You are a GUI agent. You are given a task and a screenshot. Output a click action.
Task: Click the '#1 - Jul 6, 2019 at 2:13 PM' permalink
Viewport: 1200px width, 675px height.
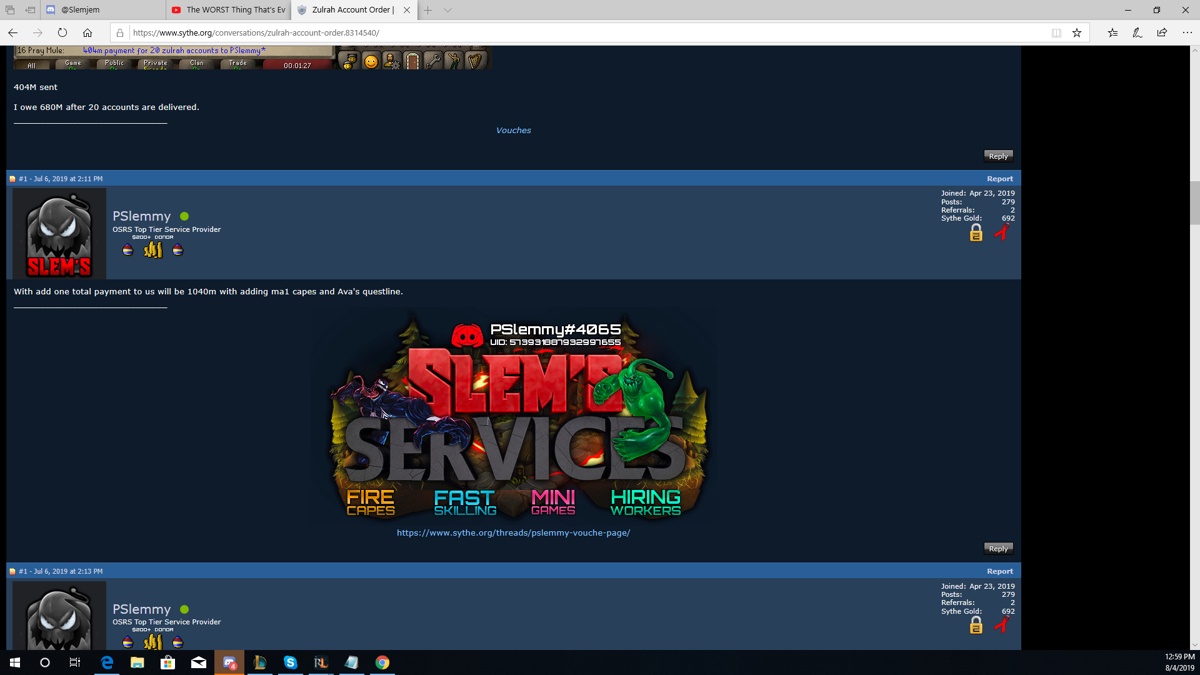coord(60,571)
